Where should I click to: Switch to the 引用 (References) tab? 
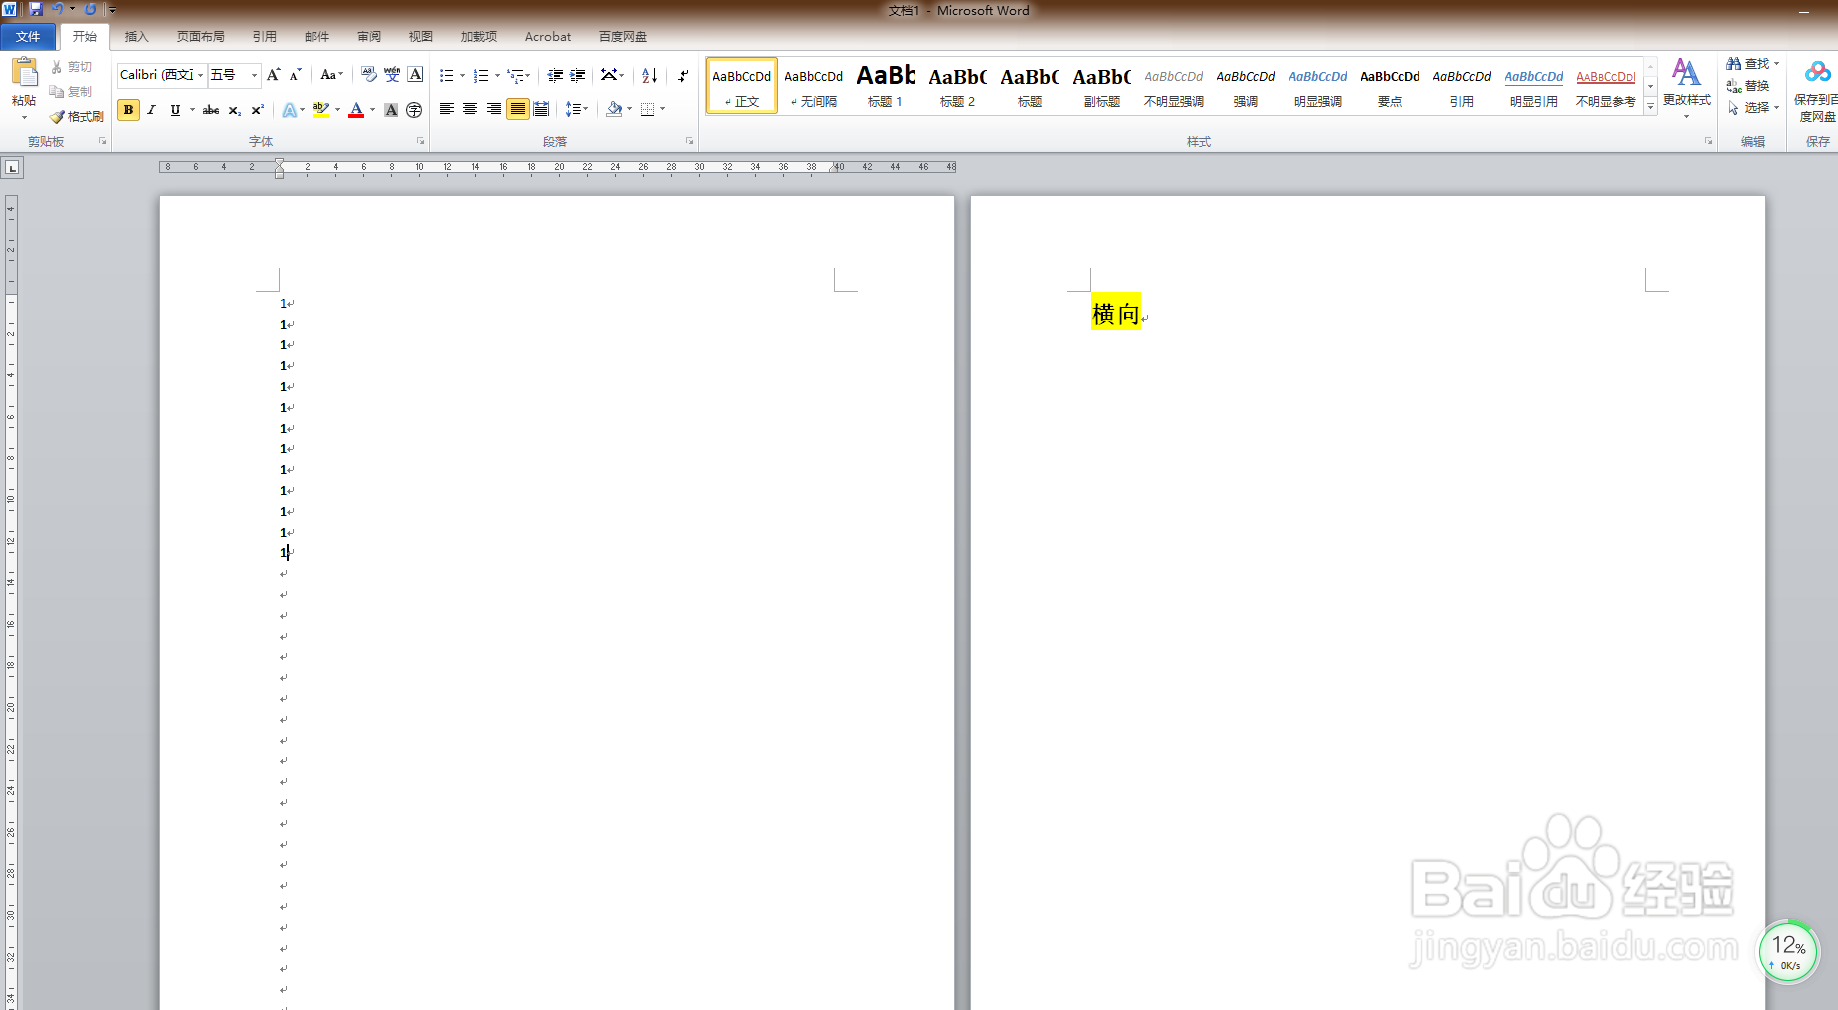[x=265, y=37]
